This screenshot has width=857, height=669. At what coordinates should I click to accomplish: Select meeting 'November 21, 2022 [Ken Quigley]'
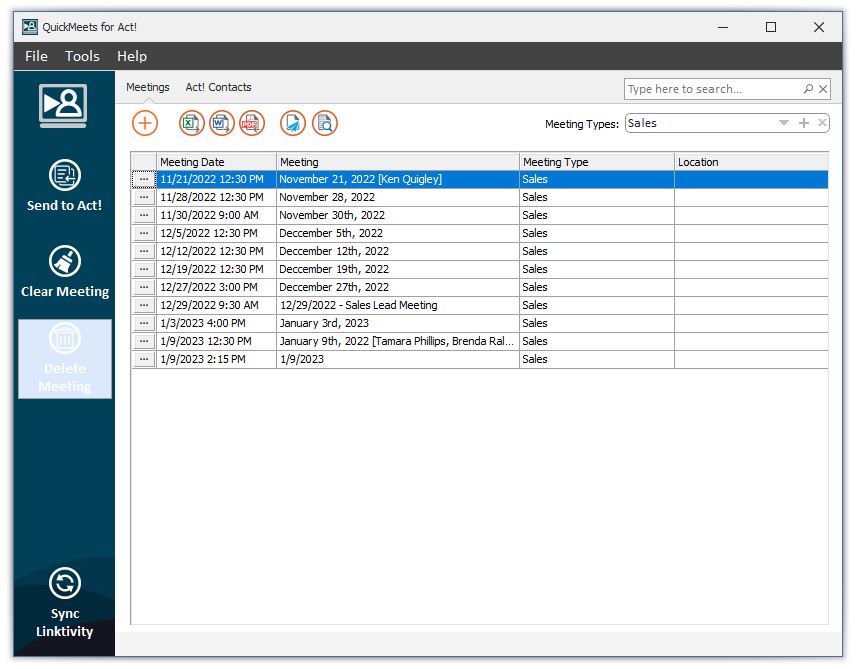coord(398,179)
